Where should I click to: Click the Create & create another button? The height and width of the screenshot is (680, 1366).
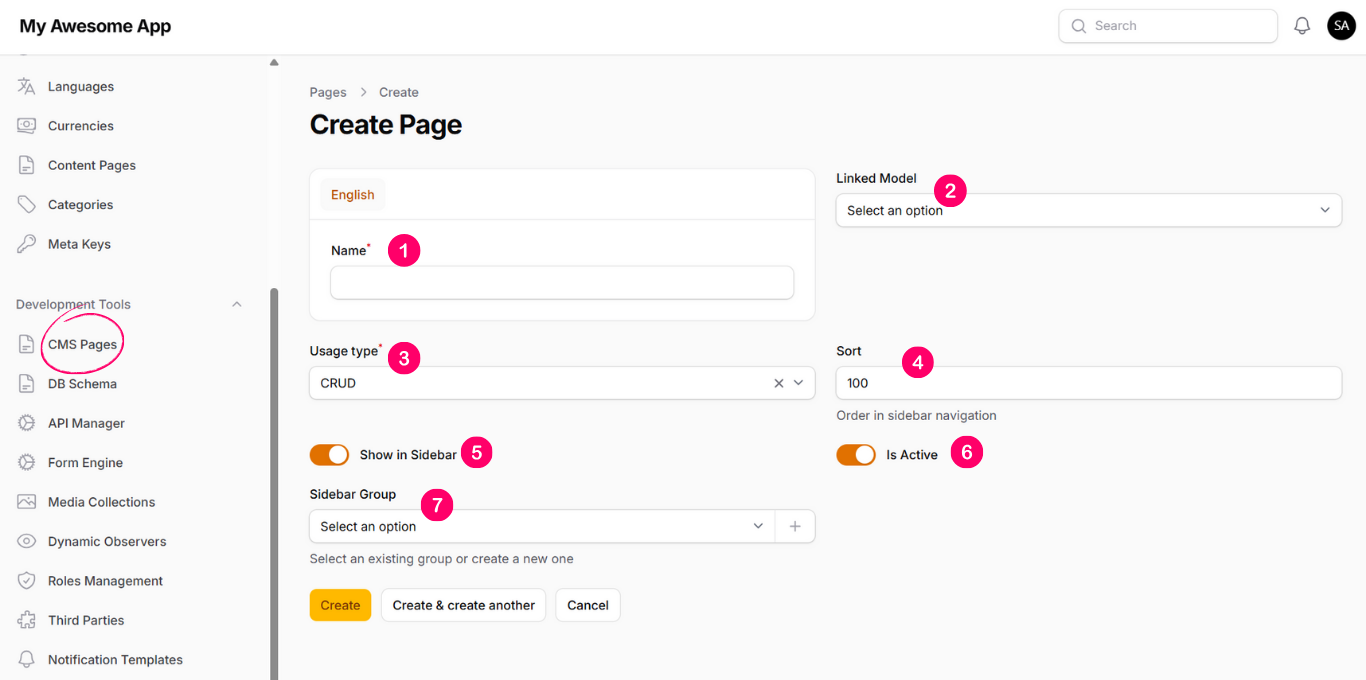(463, 605)
